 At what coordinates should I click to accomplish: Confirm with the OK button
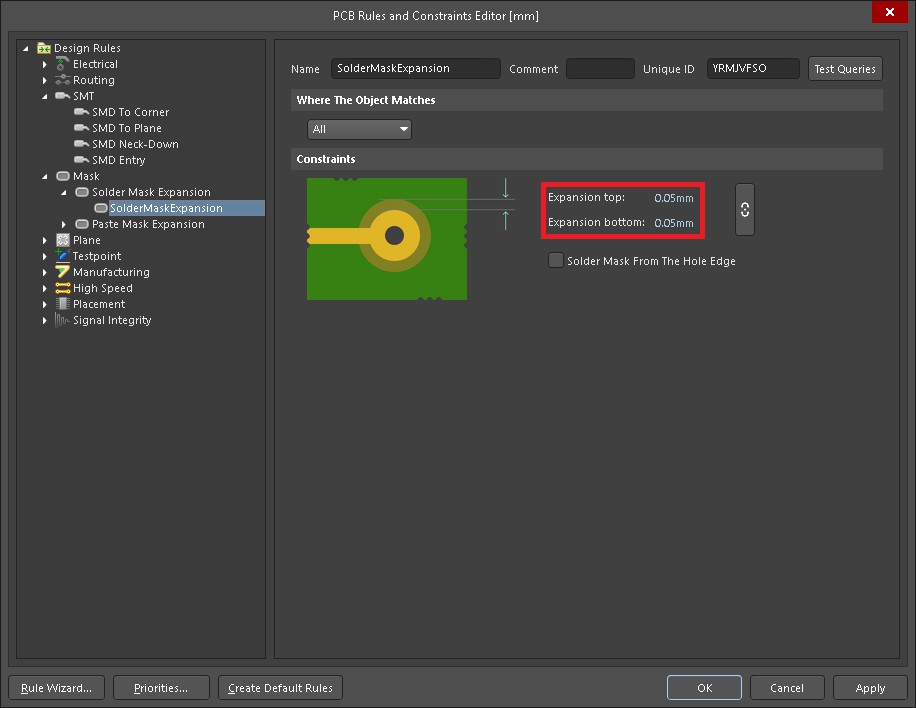tap(704, 688)
